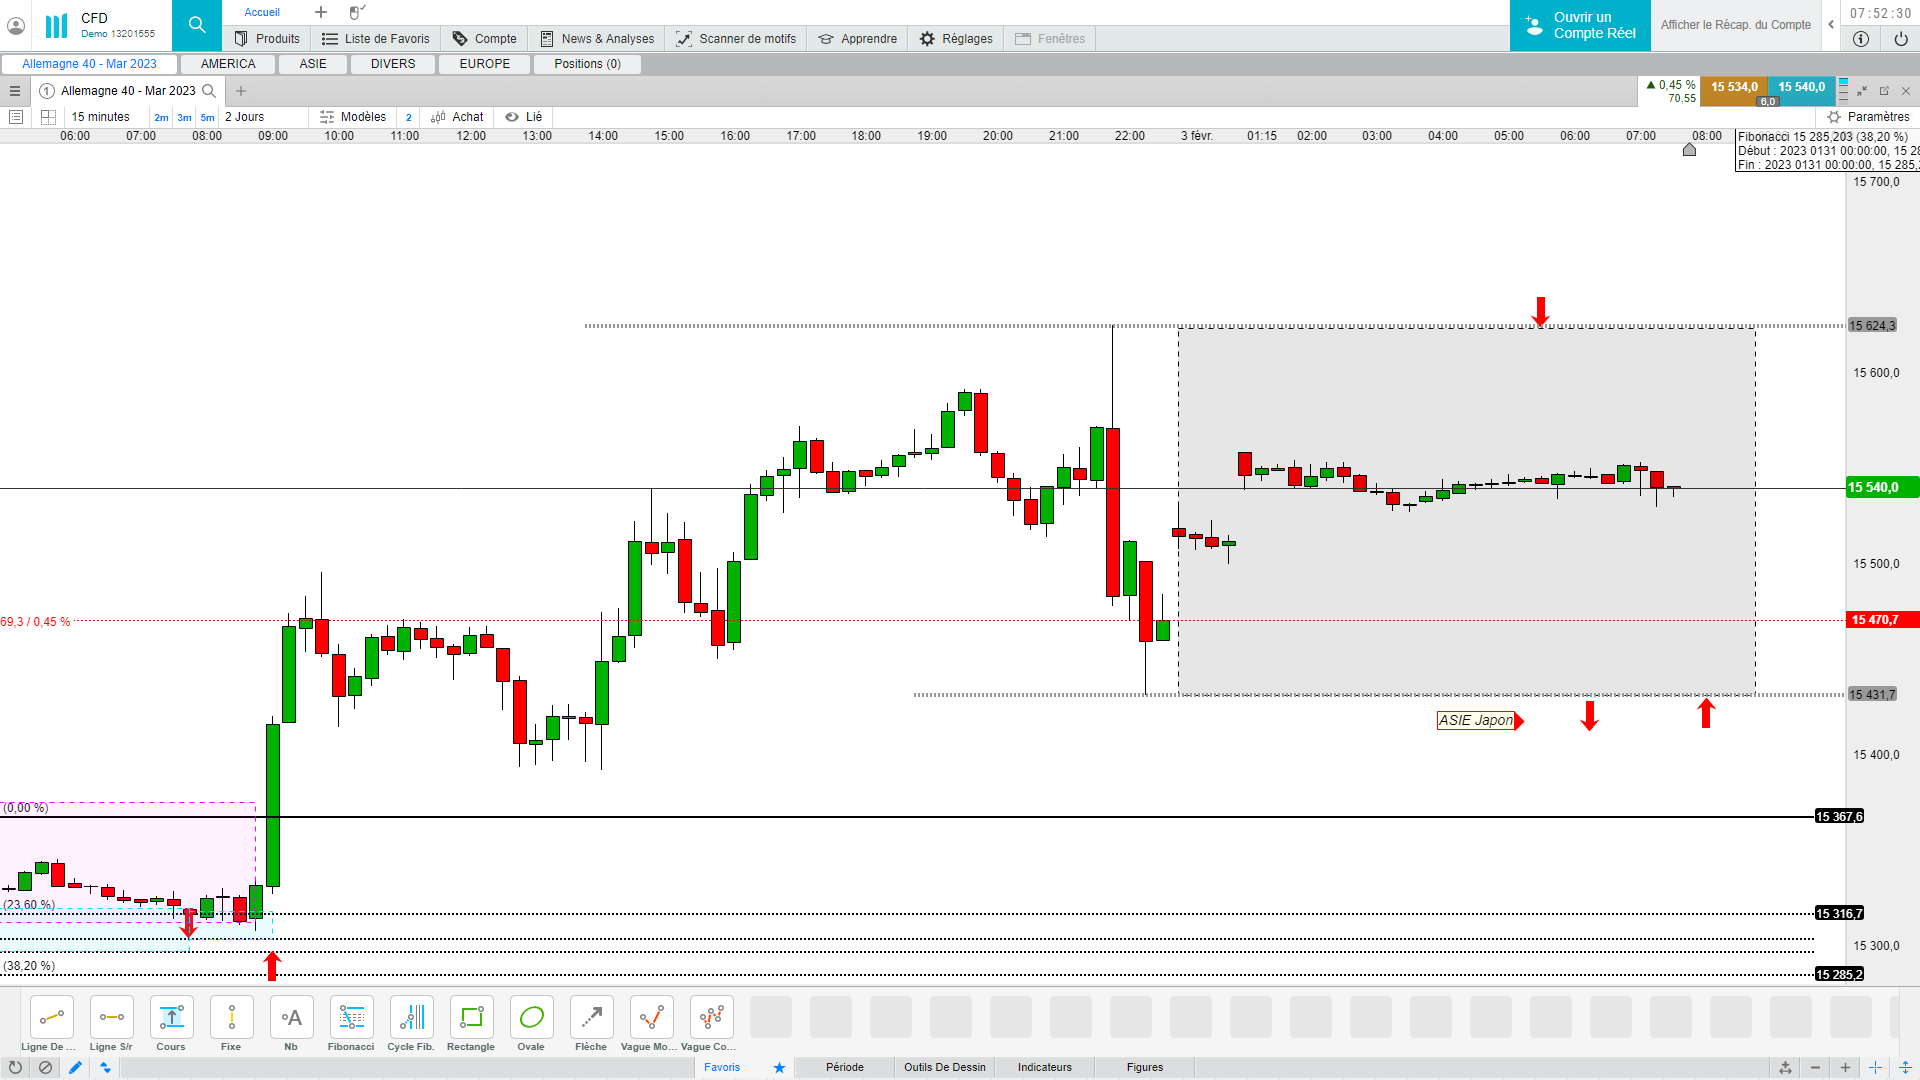Image resolution: width=1920 pixels, height=1080 pixels.
Task: Open the 15 minutes timeframe dropdown
Action: (100, 117)
